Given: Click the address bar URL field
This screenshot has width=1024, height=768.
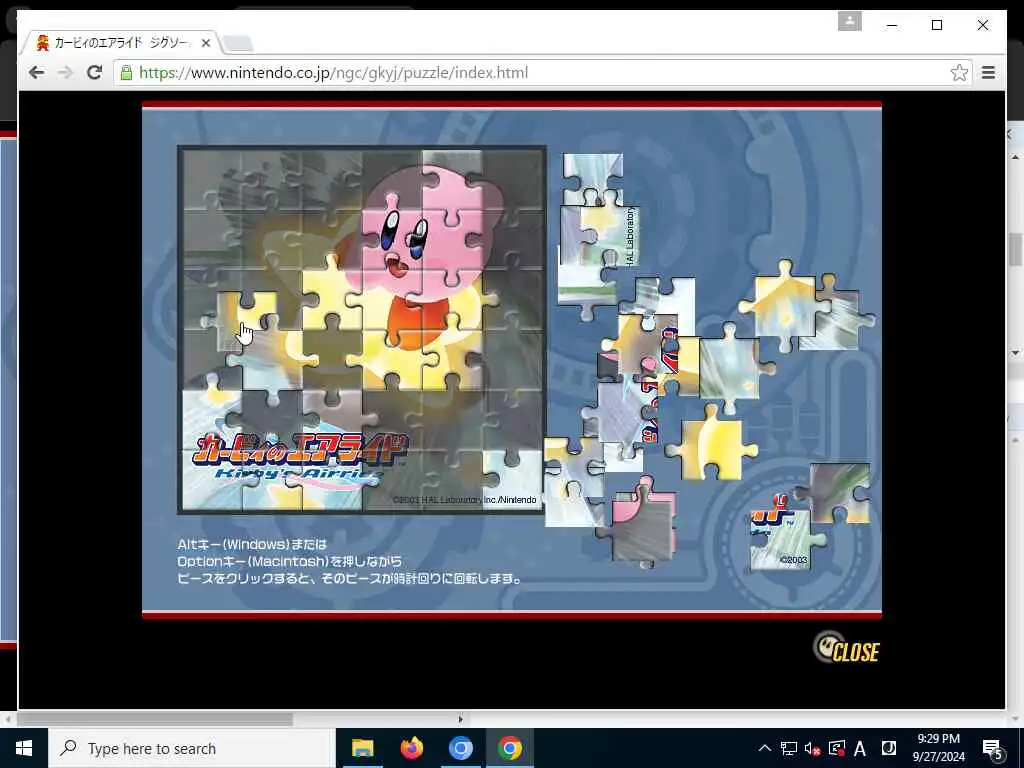Looking at the screenshot, I should tap(542, 72).
